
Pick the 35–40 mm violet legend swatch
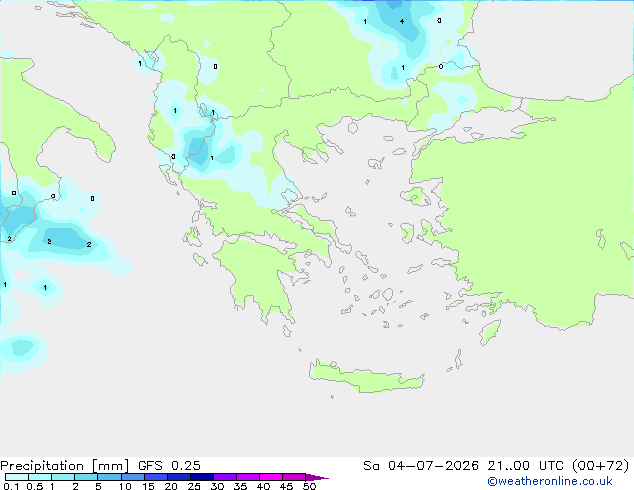click(247, 477)
